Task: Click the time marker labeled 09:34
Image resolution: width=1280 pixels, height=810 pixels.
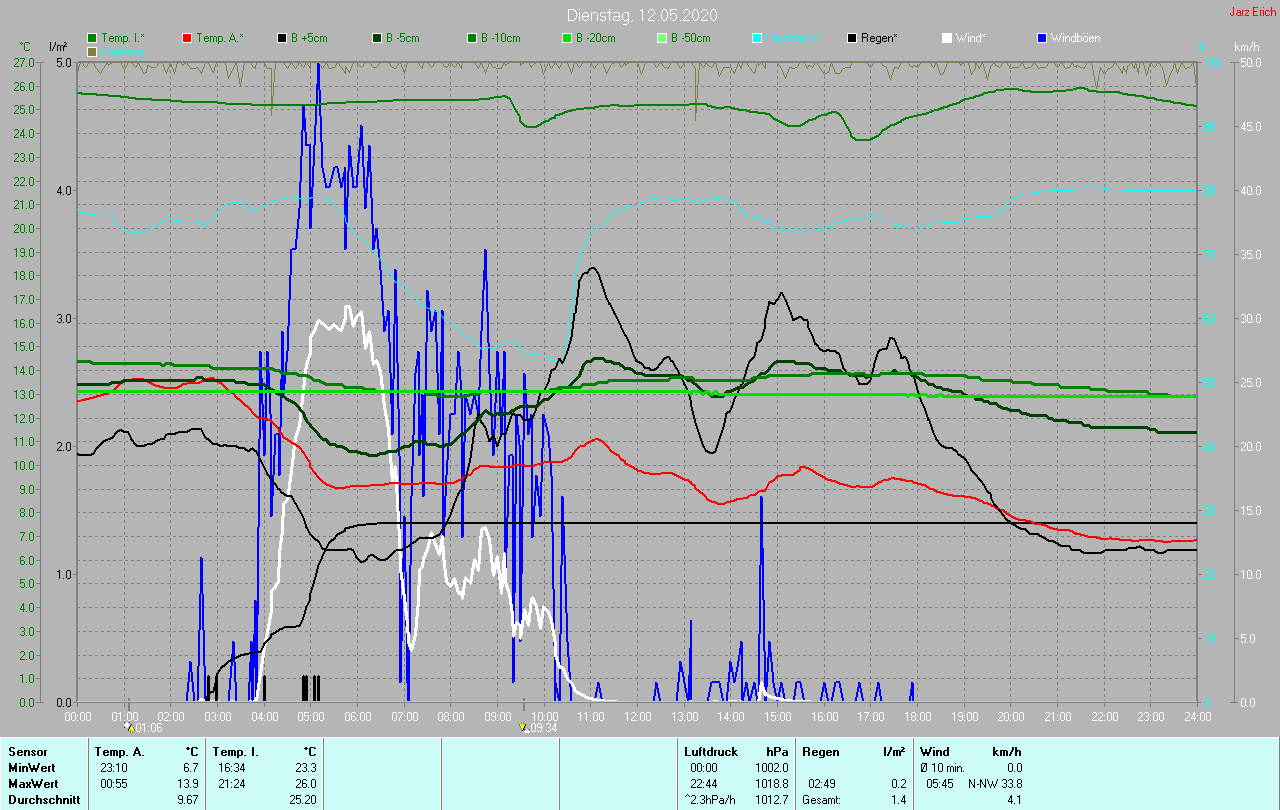Action: pyautogui.click(x=523, y=728)
